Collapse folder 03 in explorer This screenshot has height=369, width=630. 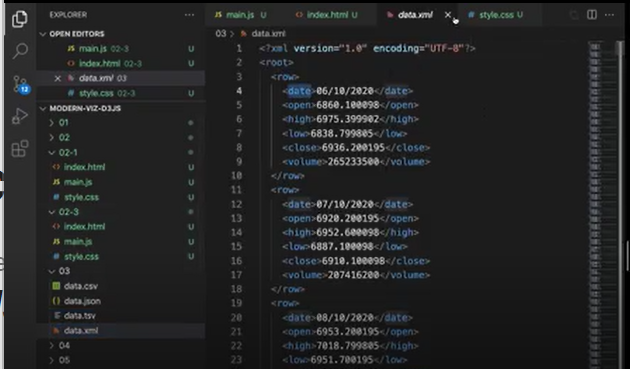point(64,271)
